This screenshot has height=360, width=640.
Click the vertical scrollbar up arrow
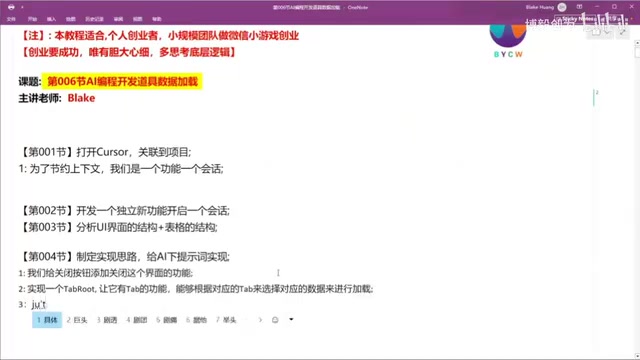[x=637, y=43]
